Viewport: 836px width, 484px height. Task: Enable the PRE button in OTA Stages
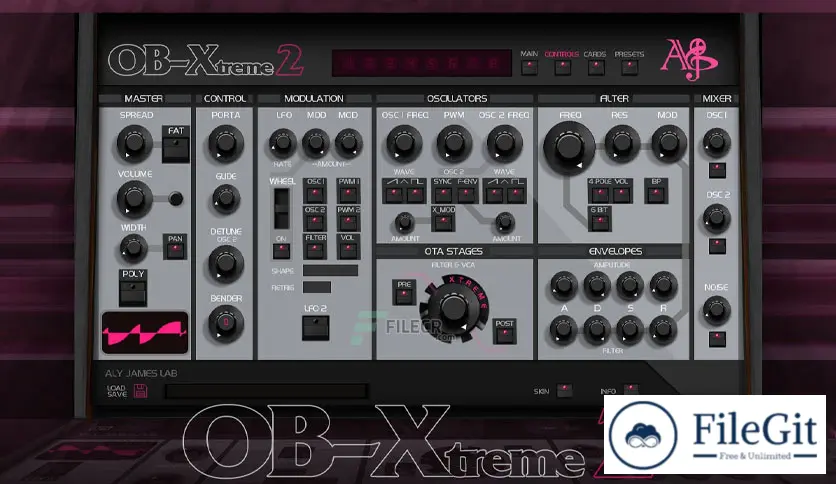click(404, 296)
